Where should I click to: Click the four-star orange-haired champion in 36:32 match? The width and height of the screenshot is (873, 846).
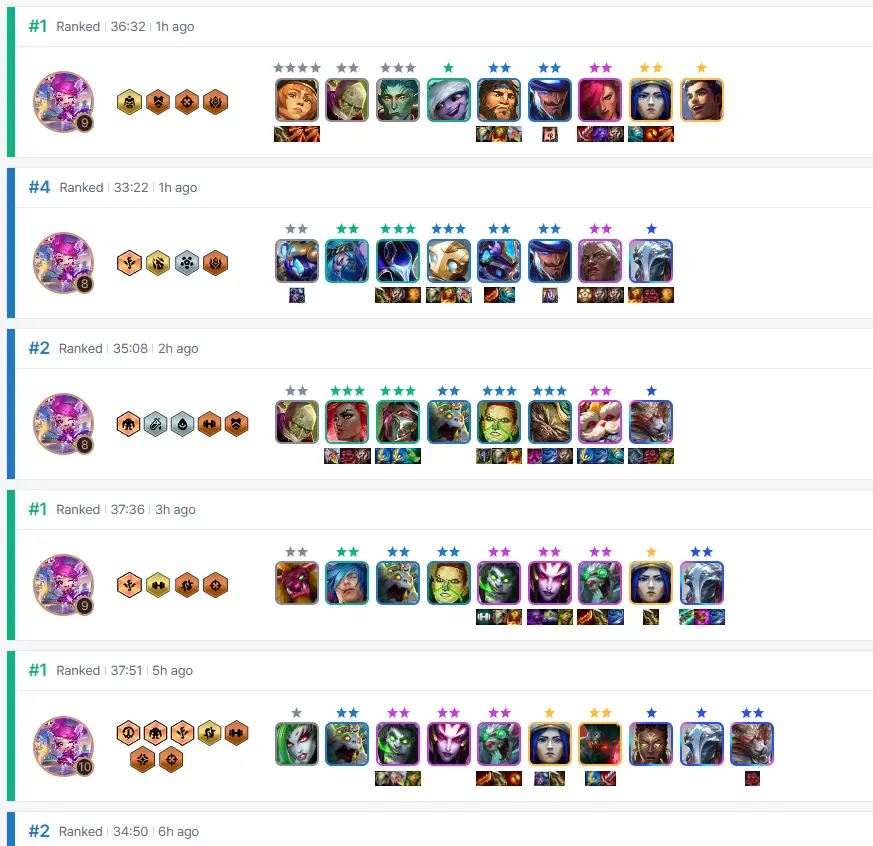[297, 100]
